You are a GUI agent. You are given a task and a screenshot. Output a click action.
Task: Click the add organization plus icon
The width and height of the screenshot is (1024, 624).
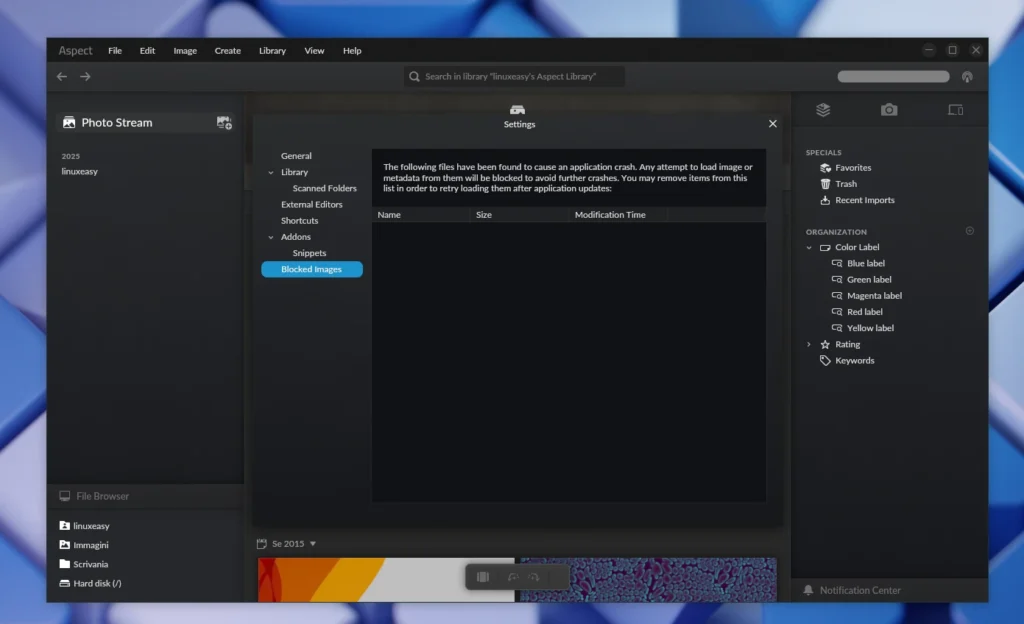969,231
